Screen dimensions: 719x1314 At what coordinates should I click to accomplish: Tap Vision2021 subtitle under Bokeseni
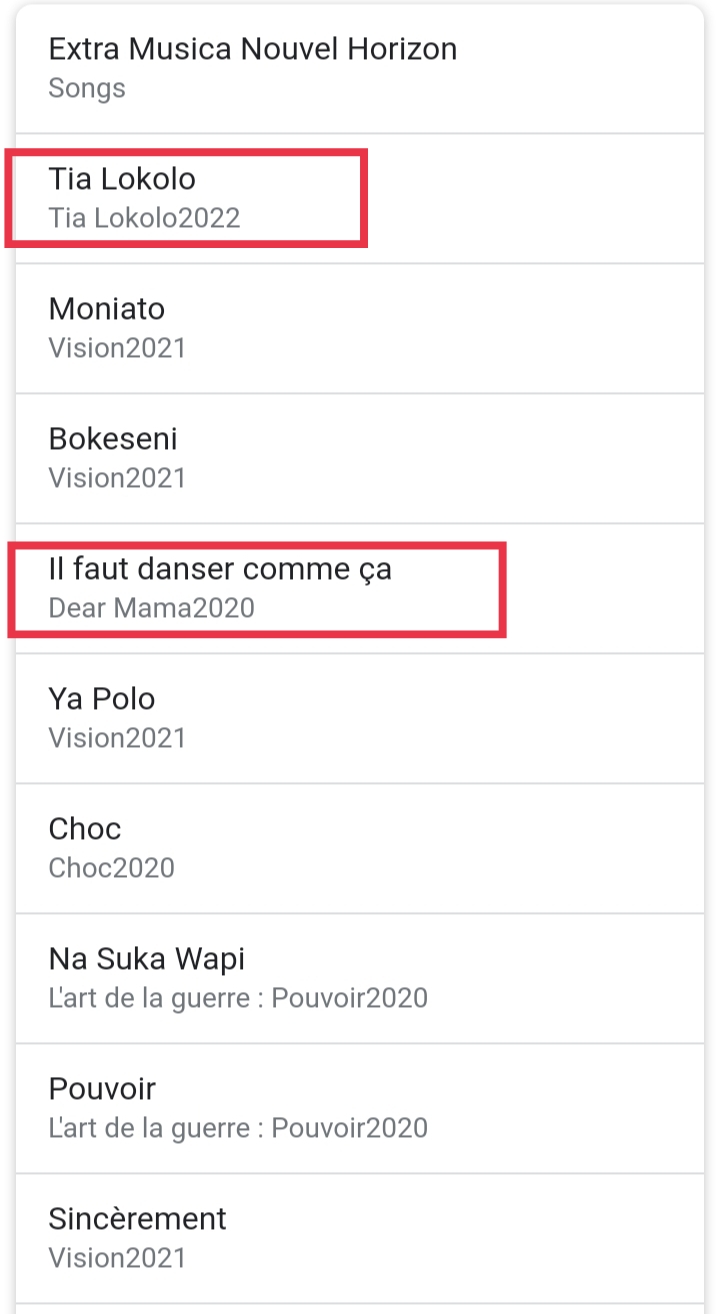(117, 478)
